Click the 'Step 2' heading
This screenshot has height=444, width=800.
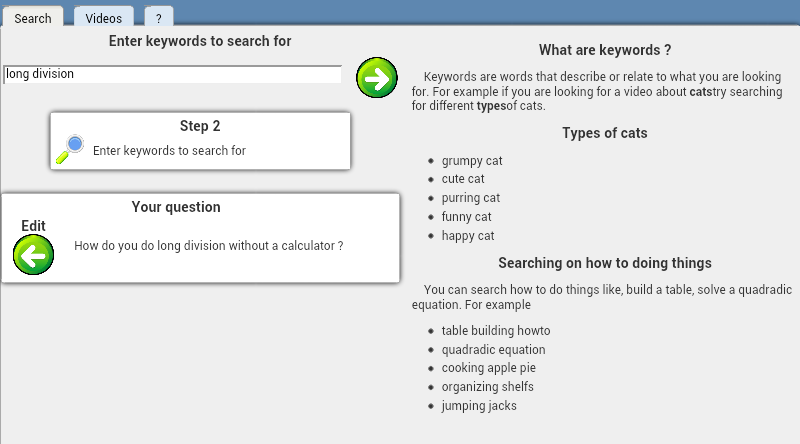[x=200, y=126]
